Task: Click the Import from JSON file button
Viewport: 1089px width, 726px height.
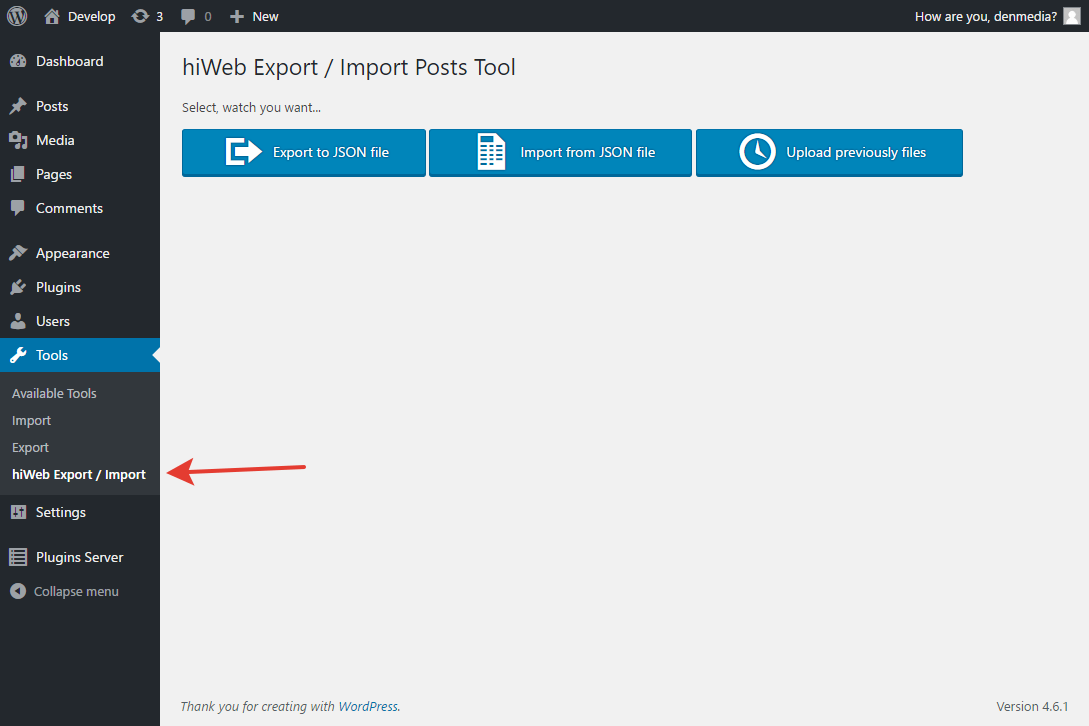Action: (x=560, y=153)
